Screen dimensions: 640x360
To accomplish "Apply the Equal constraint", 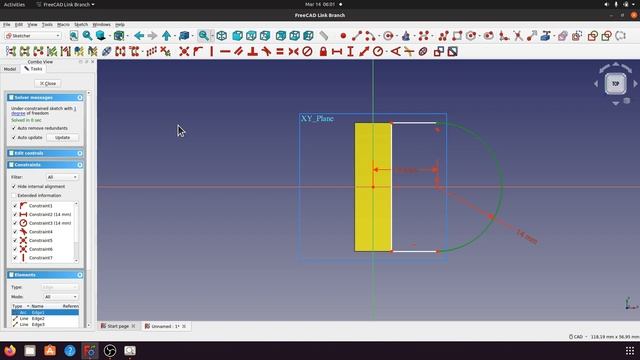I will (x=280, y=52).
